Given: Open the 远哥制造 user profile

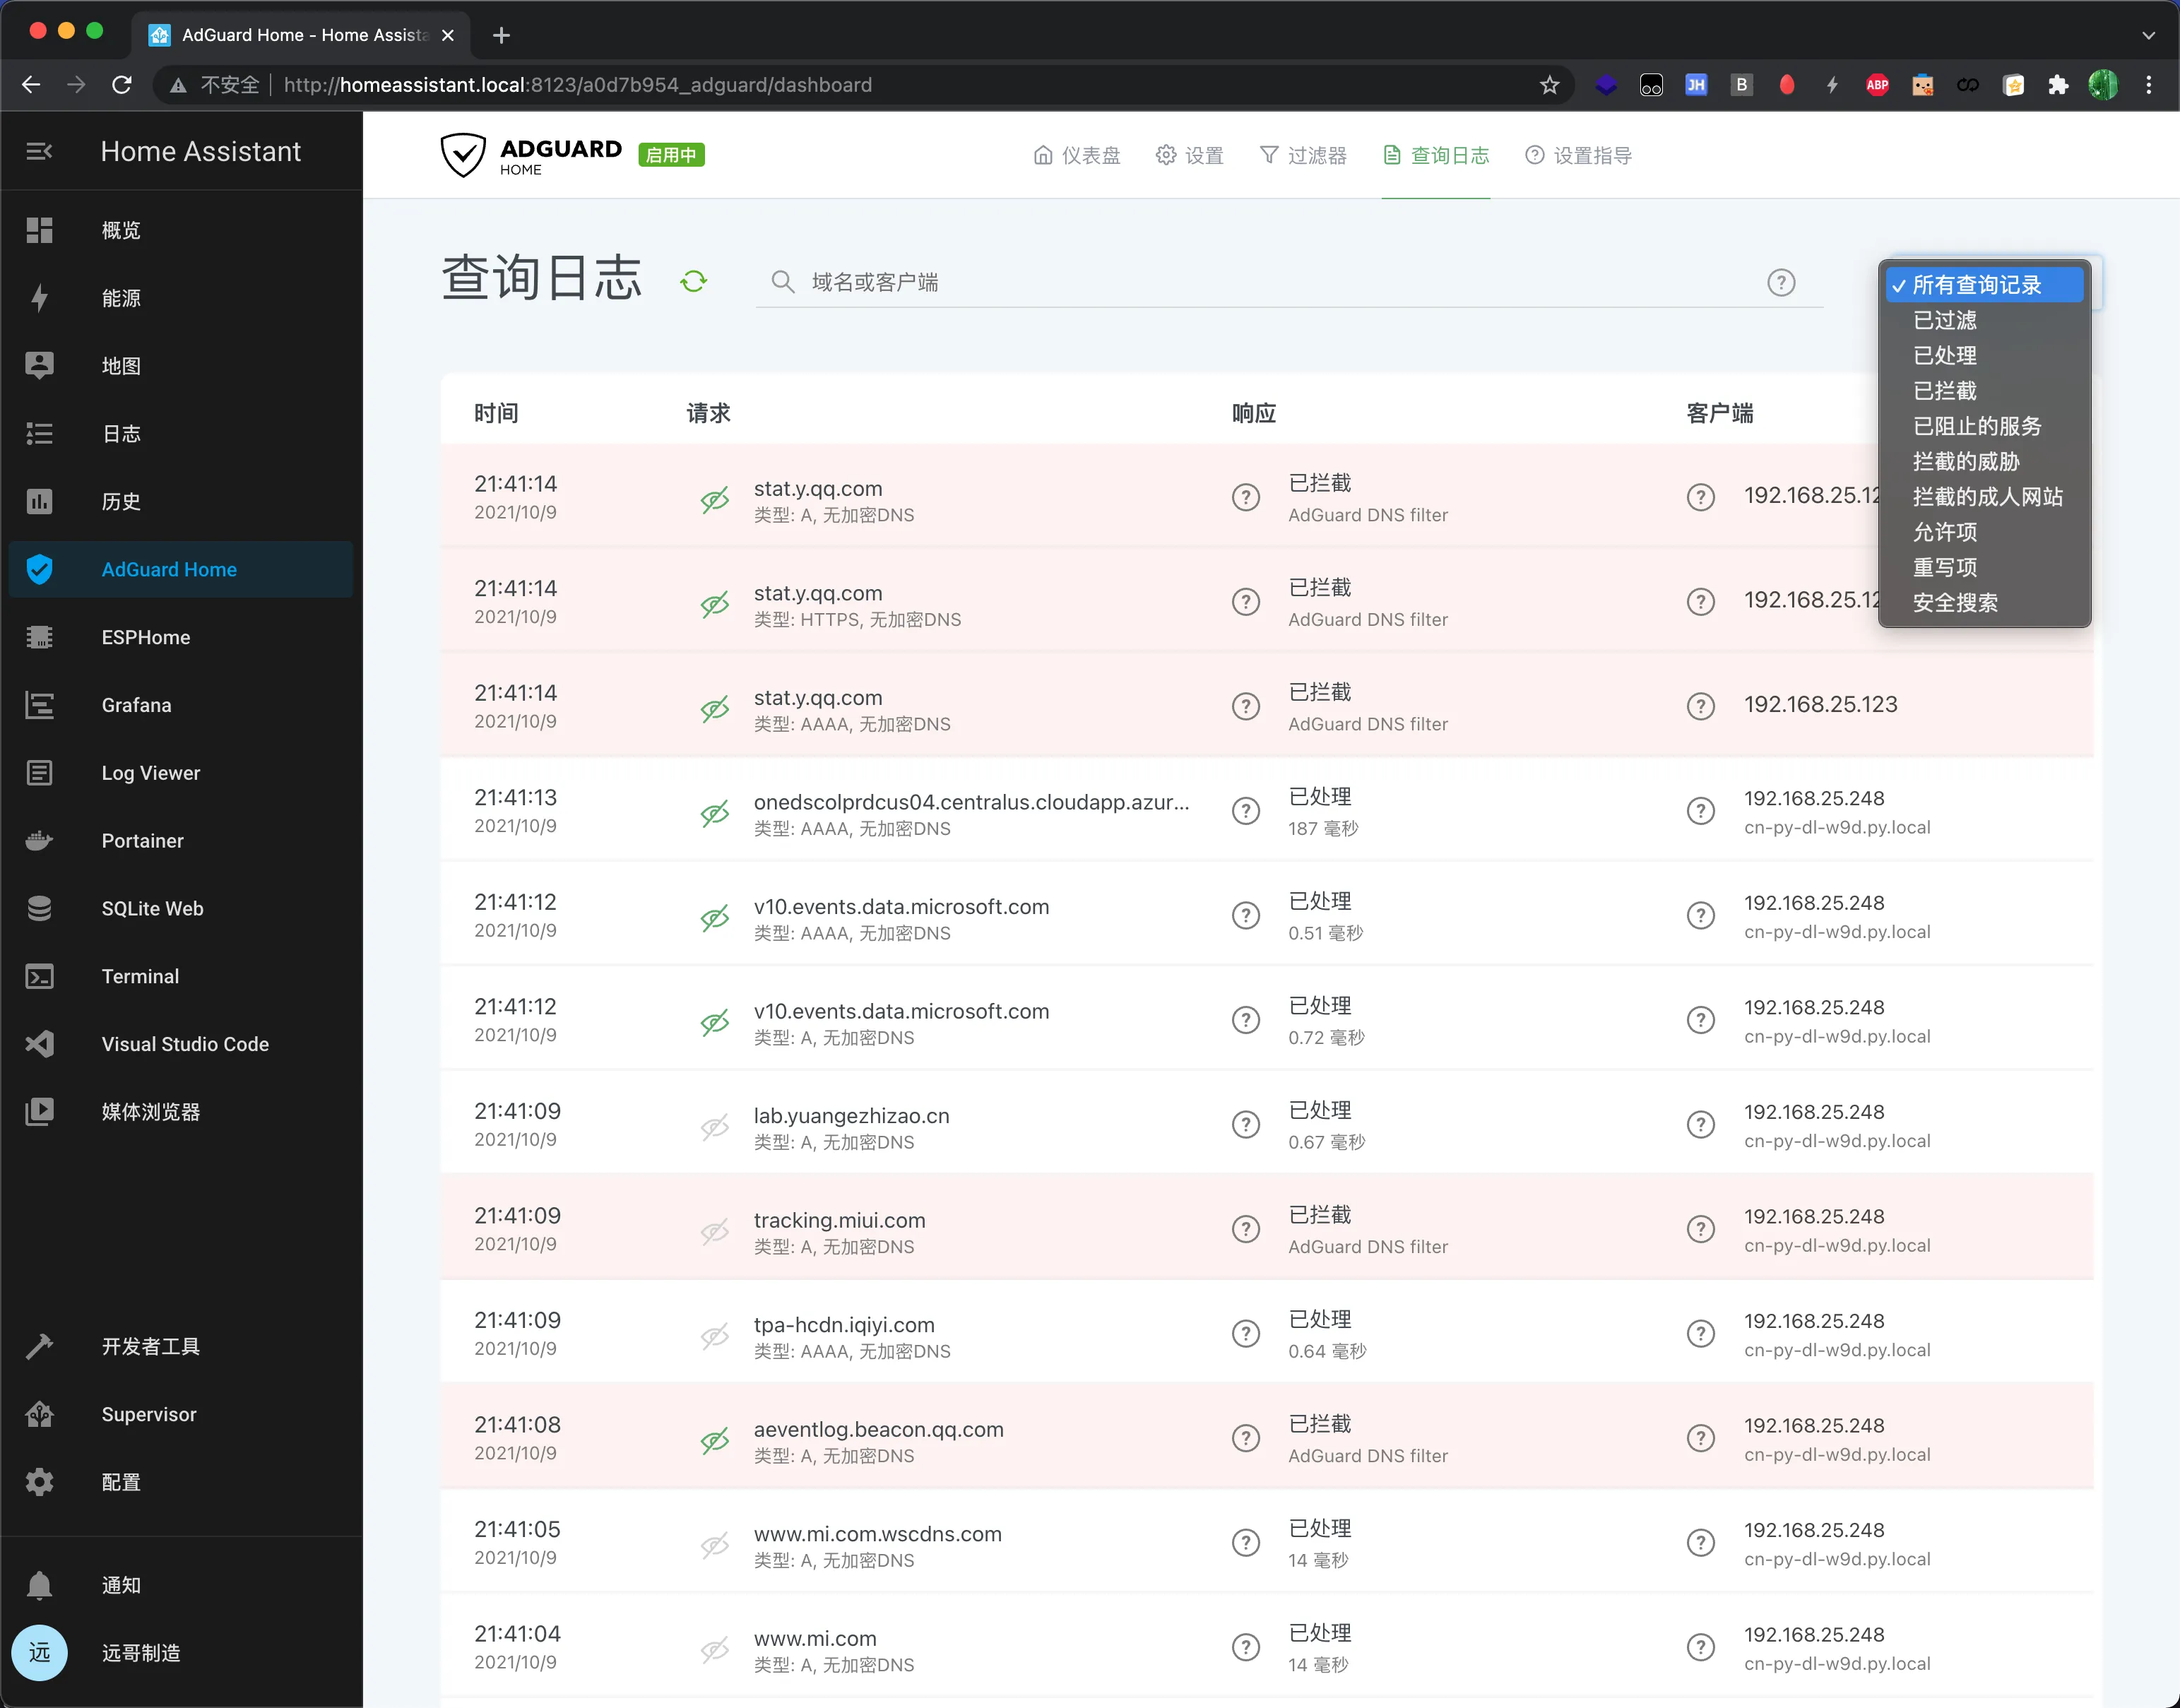Looking at the screenshot, I should 181,1652.
